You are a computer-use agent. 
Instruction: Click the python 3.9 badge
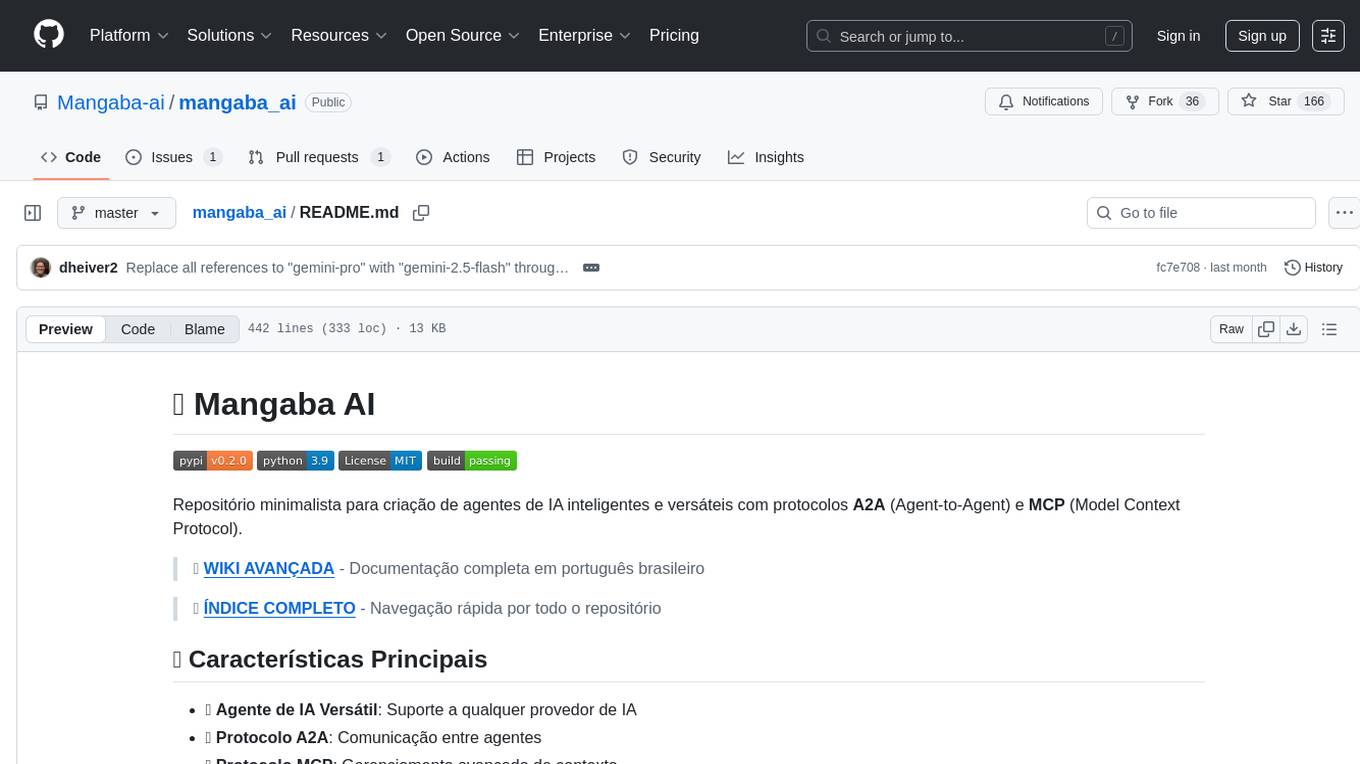[295, 461]
